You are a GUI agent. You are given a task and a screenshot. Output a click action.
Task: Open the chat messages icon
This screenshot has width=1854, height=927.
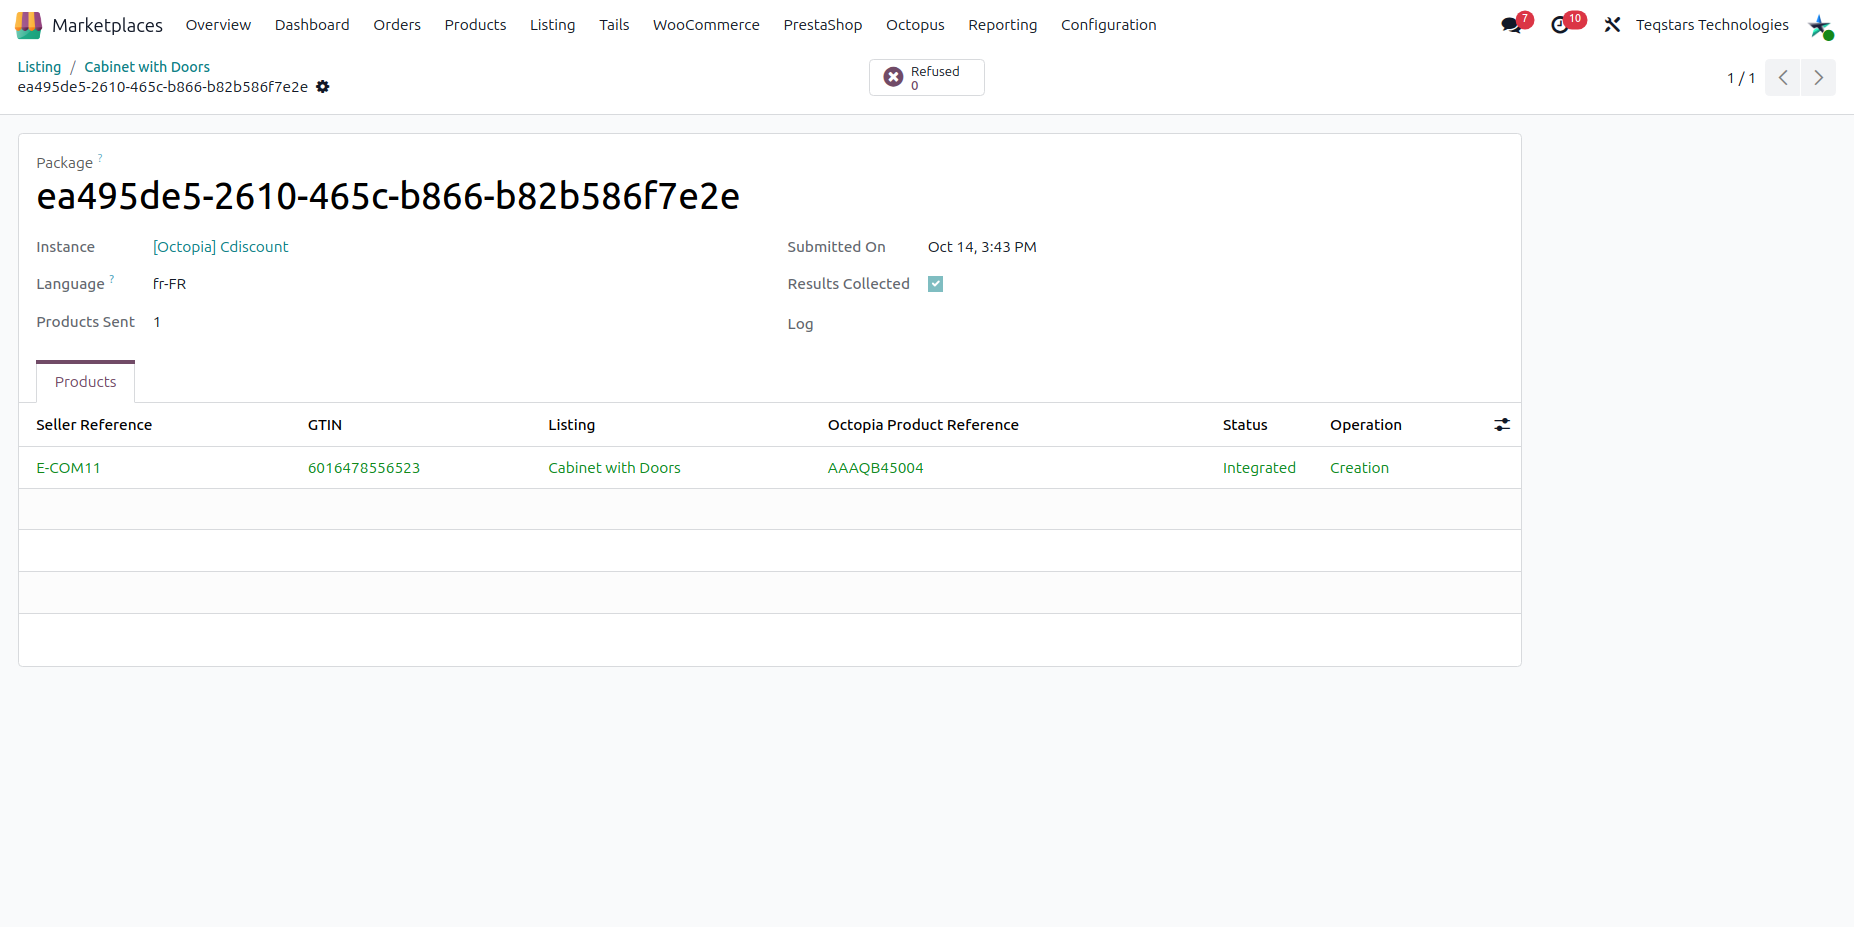(x=1512, y=25)
